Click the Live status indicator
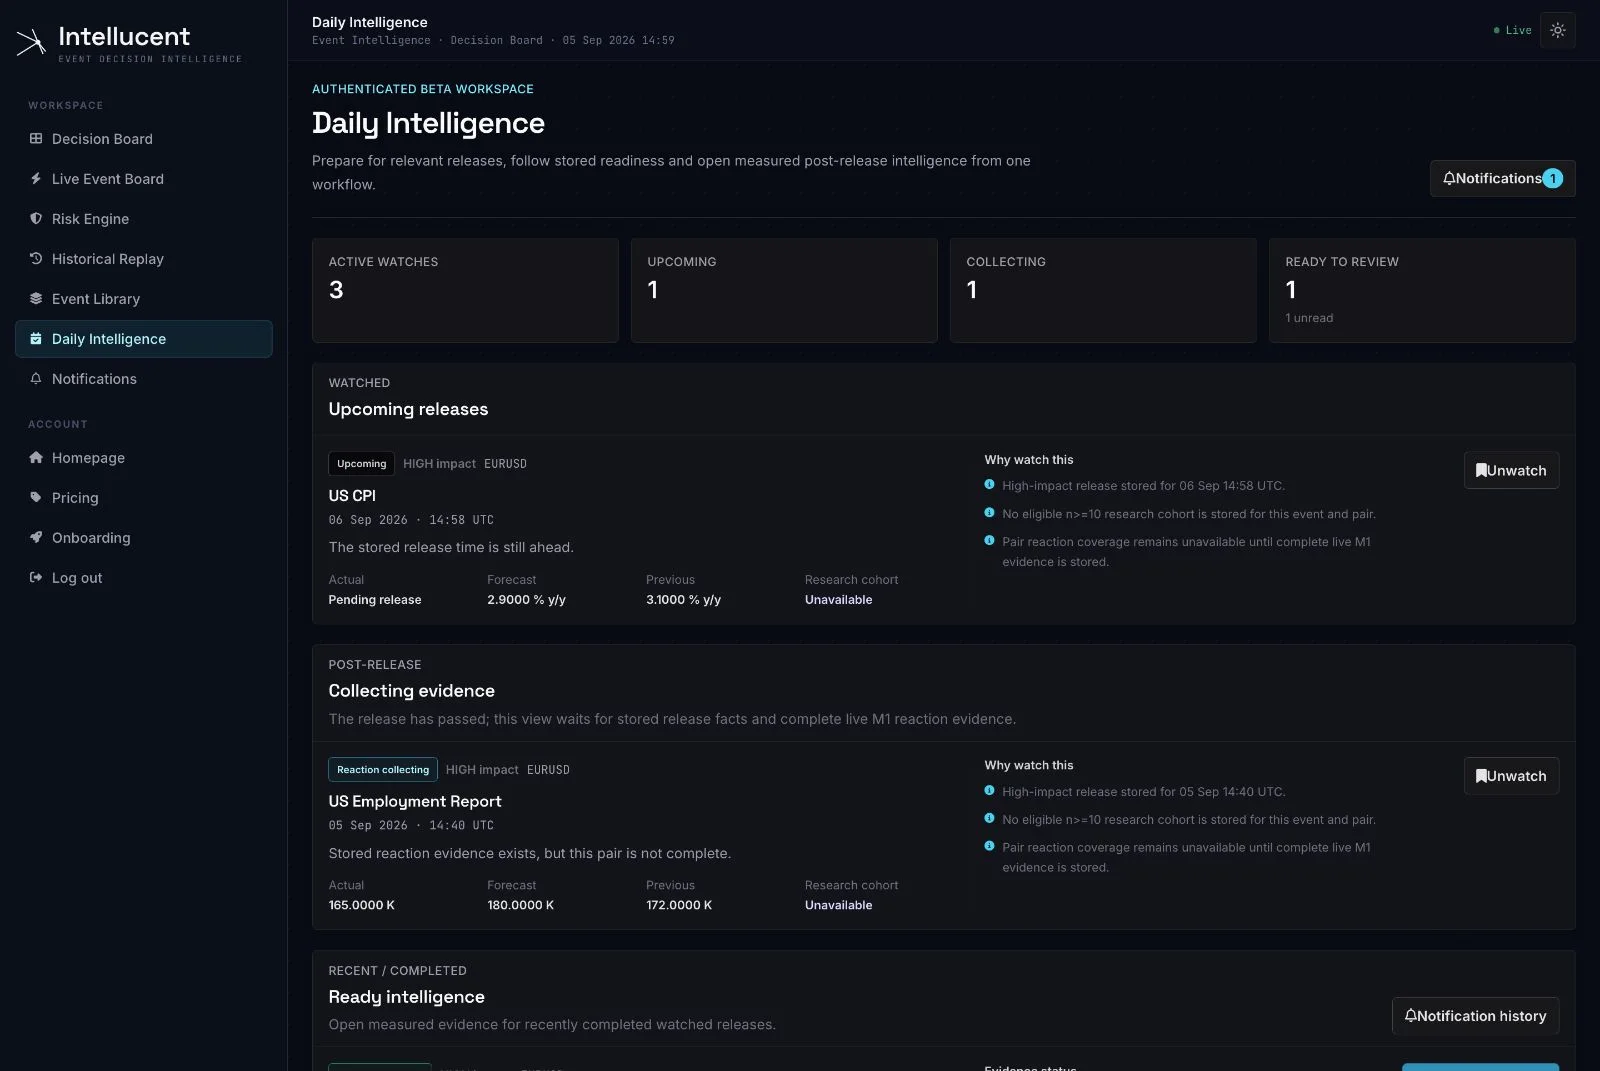 click(1512, 30)
